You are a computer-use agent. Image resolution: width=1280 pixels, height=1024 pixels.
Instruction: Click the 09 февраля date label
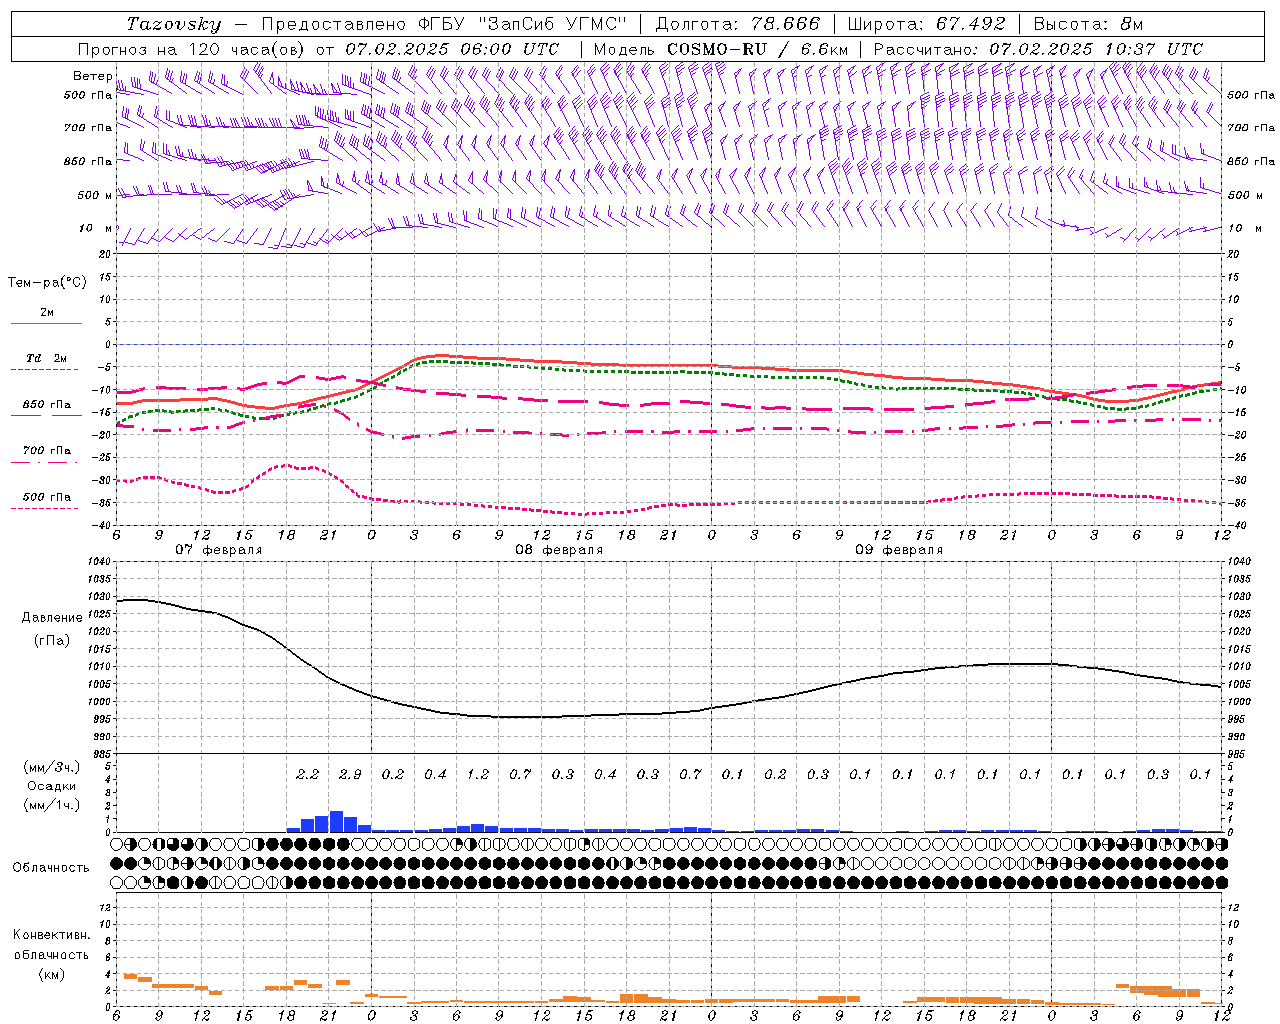[x=899, y=550]
